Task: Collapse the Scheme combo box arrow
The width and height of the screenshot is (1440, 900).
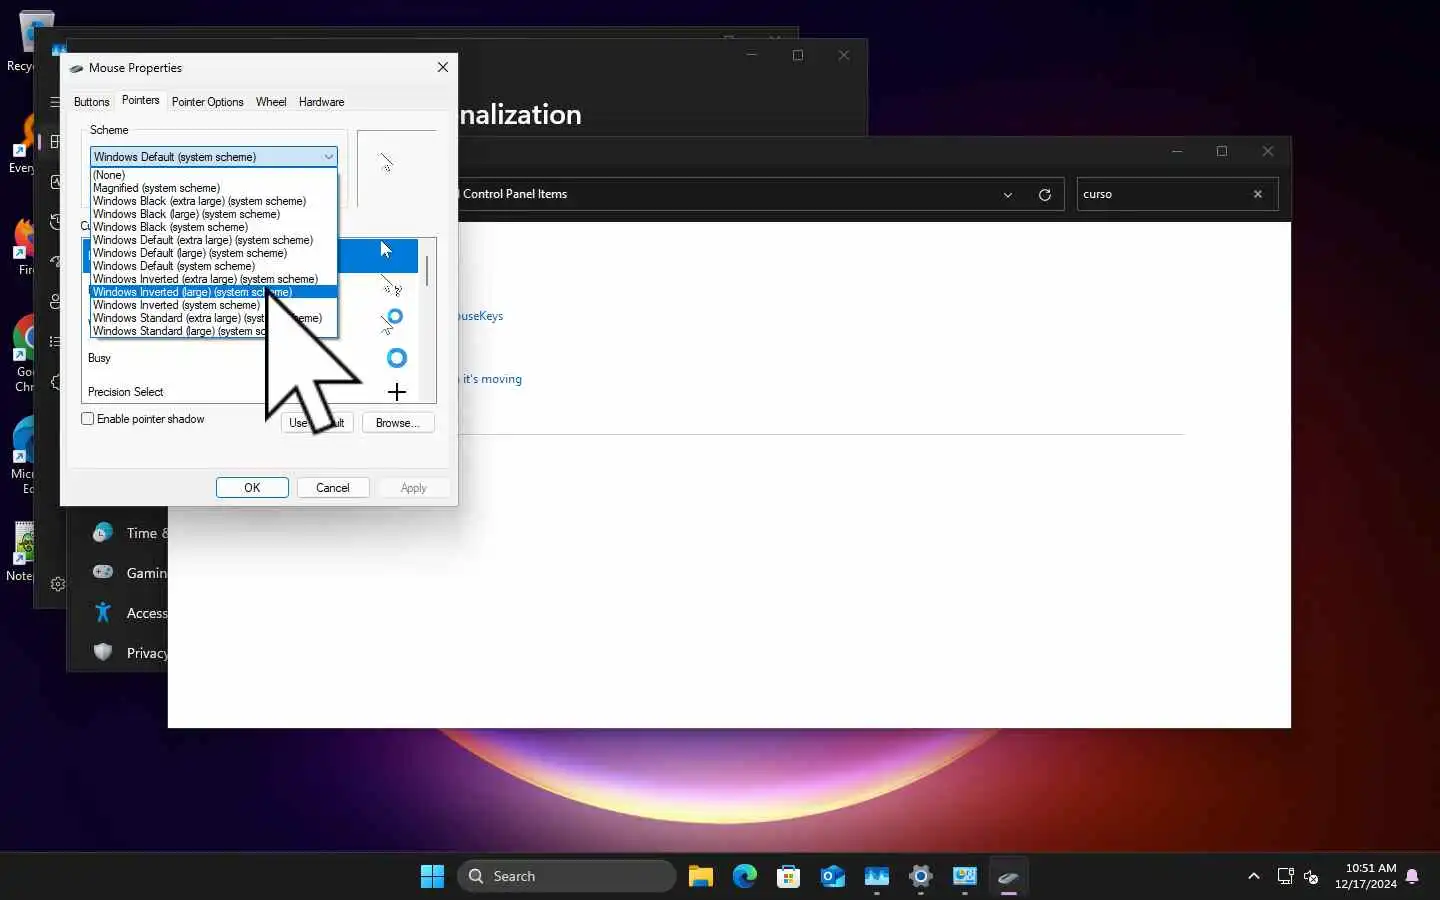Action: pos(328,157)
